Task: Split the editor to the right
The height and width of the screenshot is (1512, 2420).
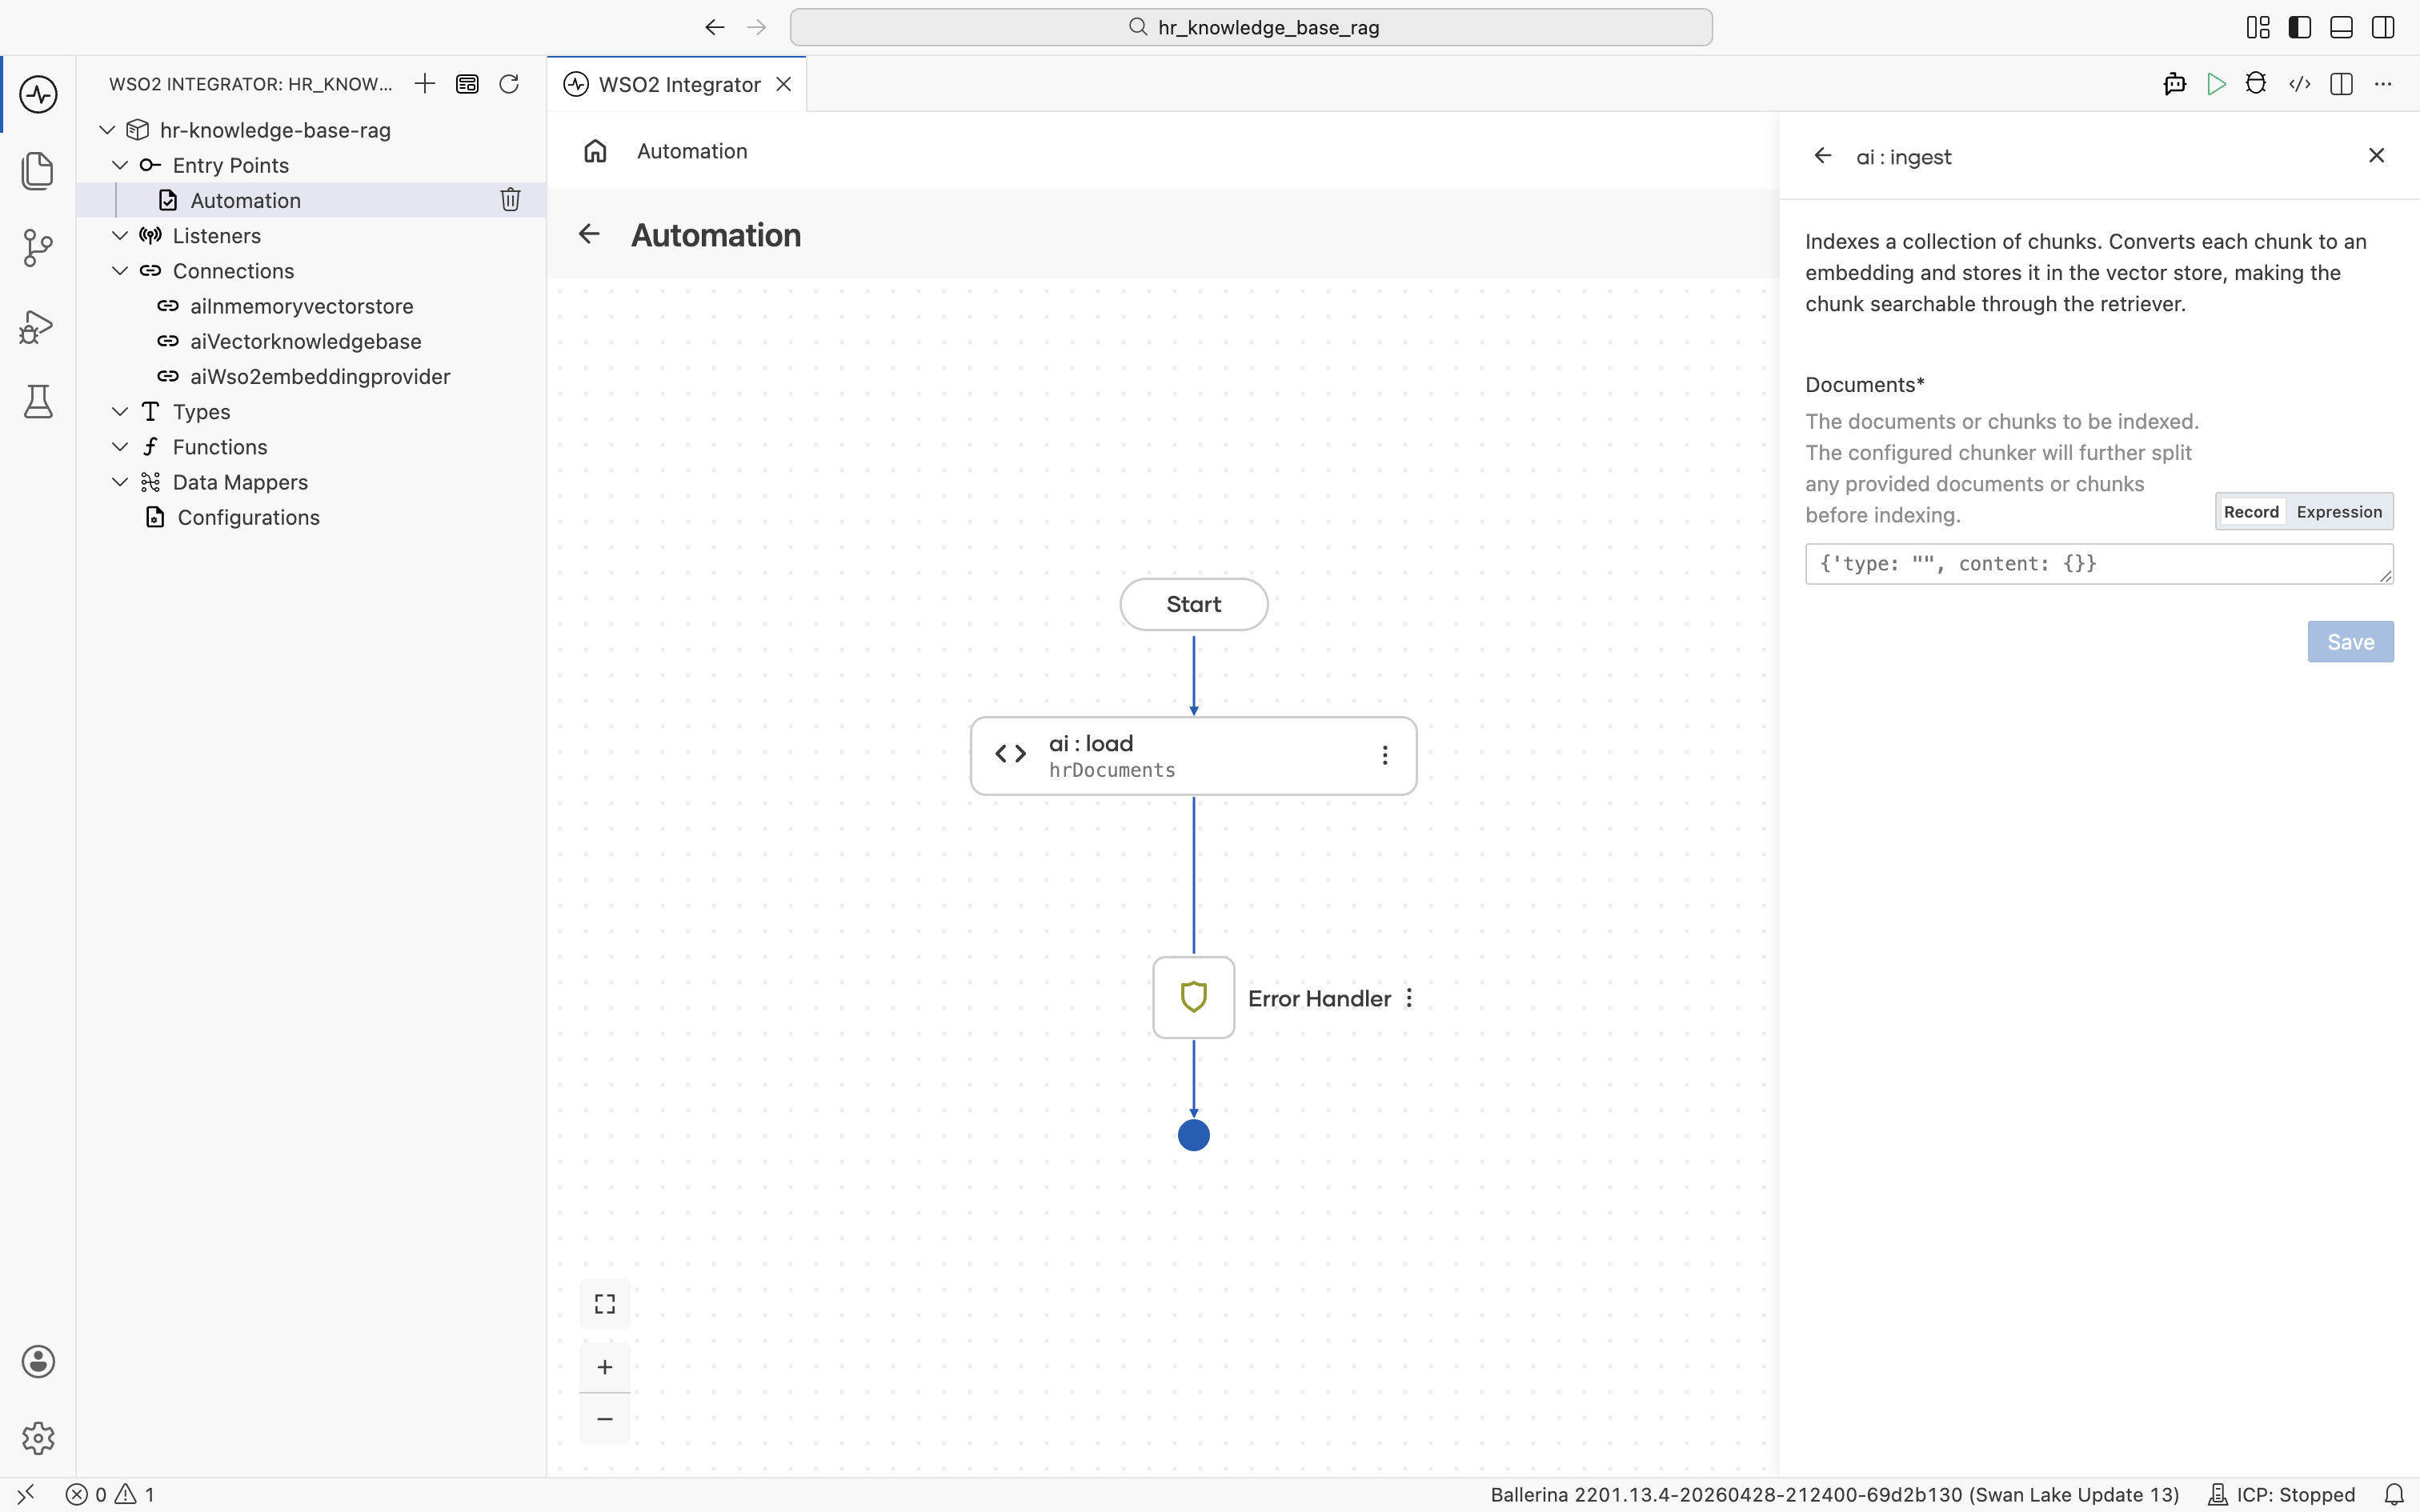Action: 2341,84
